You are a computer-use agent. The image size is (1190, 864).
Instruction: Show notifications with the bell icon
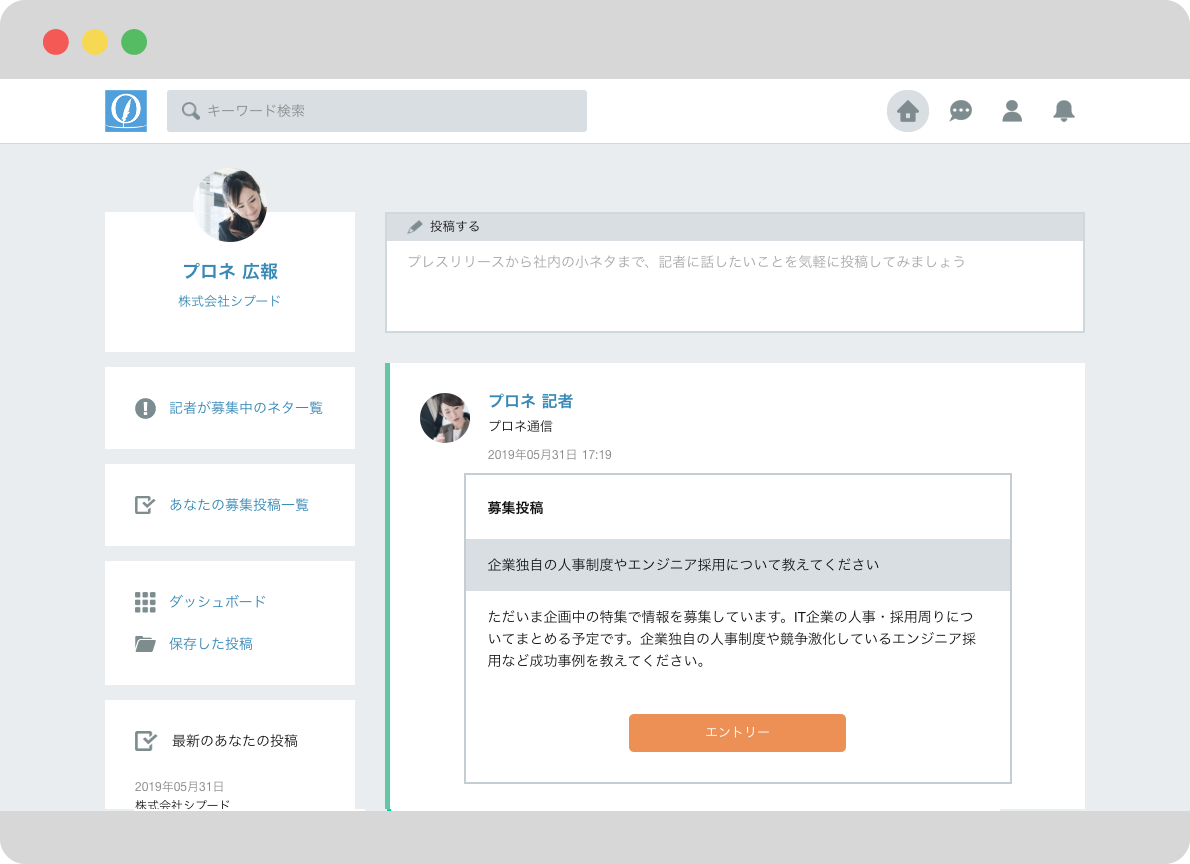[x=1064, y=111]
